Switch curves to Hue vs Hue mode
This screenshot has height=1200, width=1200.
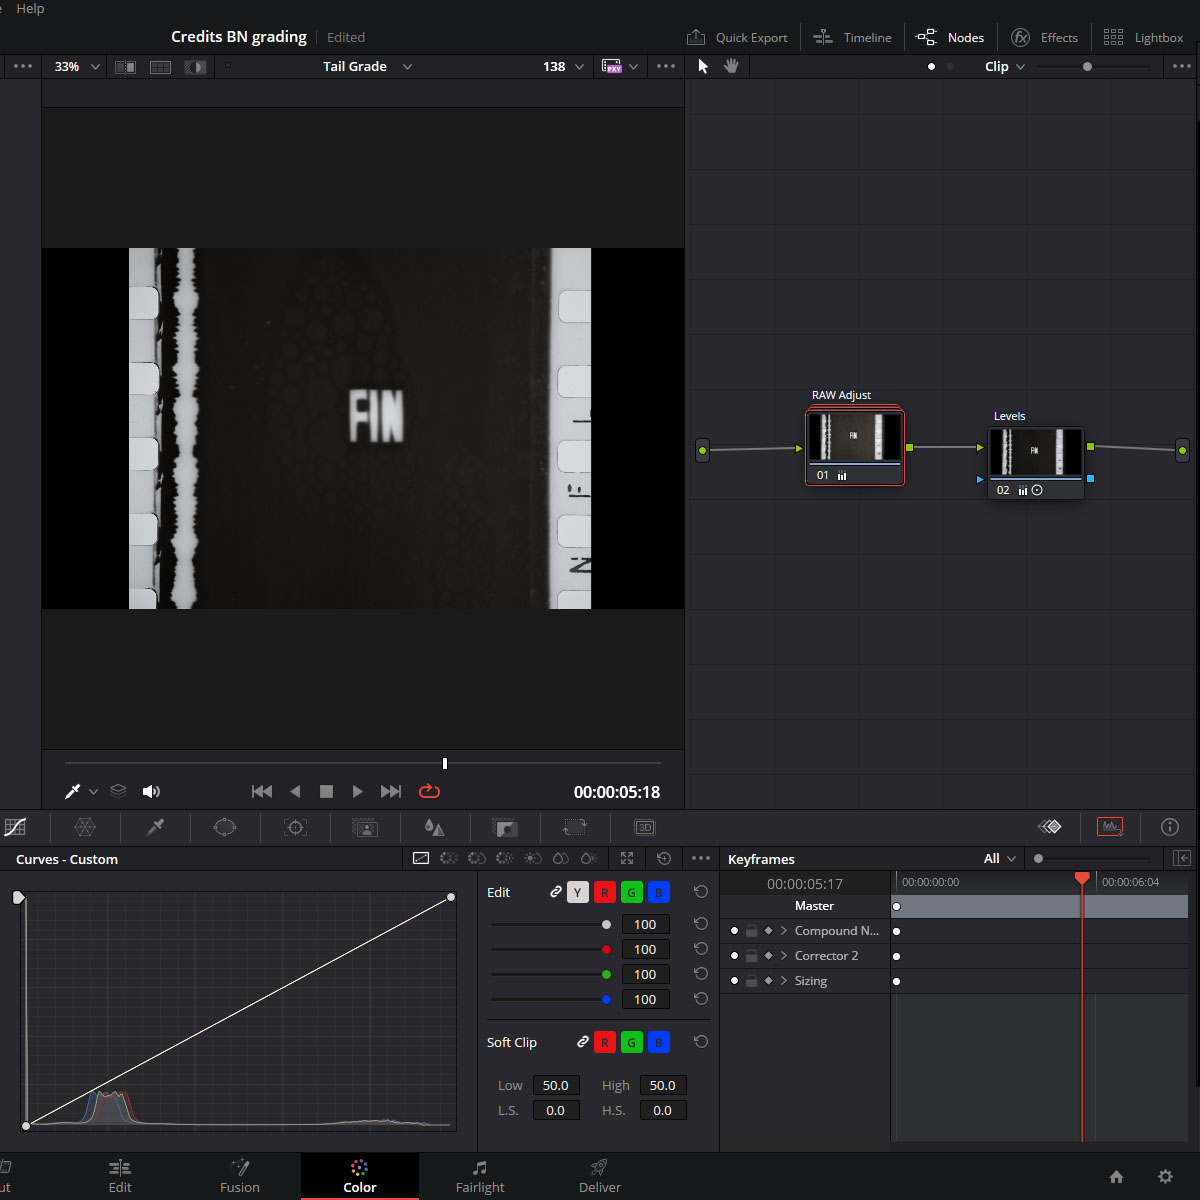click(448, 858)
